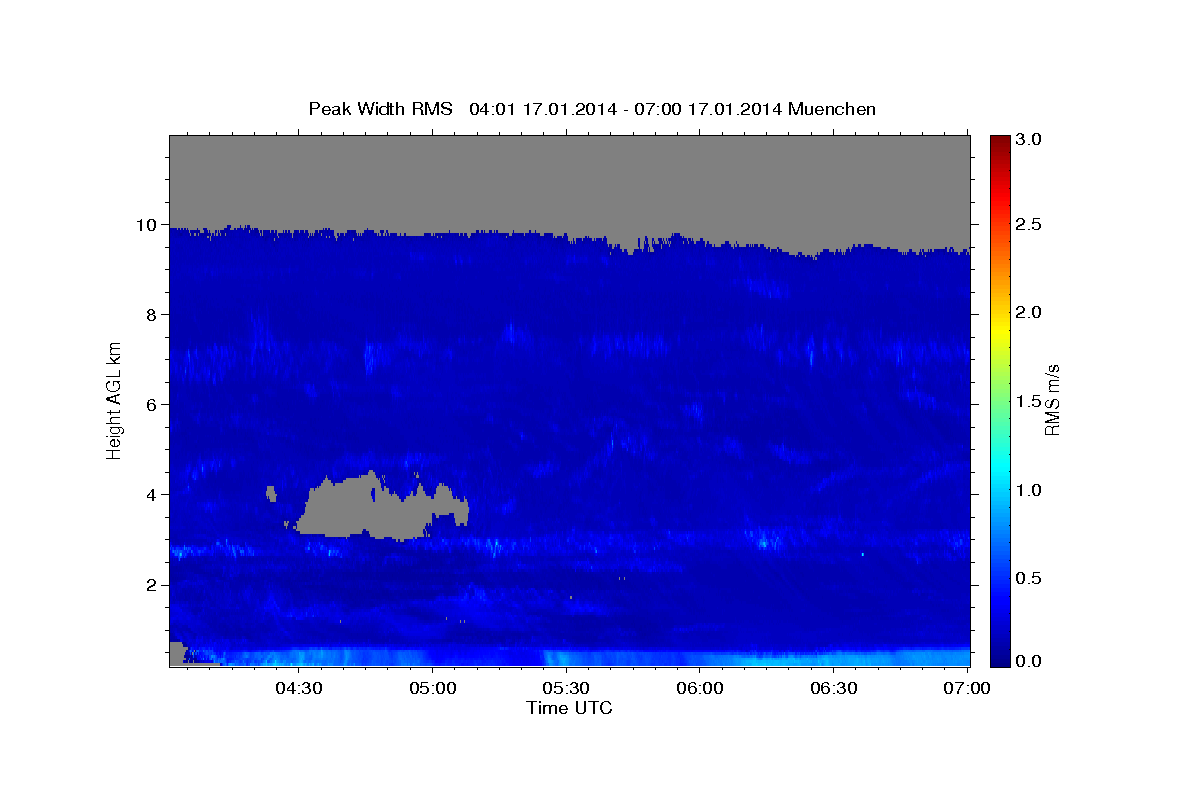Click the cyan near-surface layer at 06:30
Image resolution: width=1200 pixels, height=800 pixels.
pyautogui.click(x=834, y=657)
